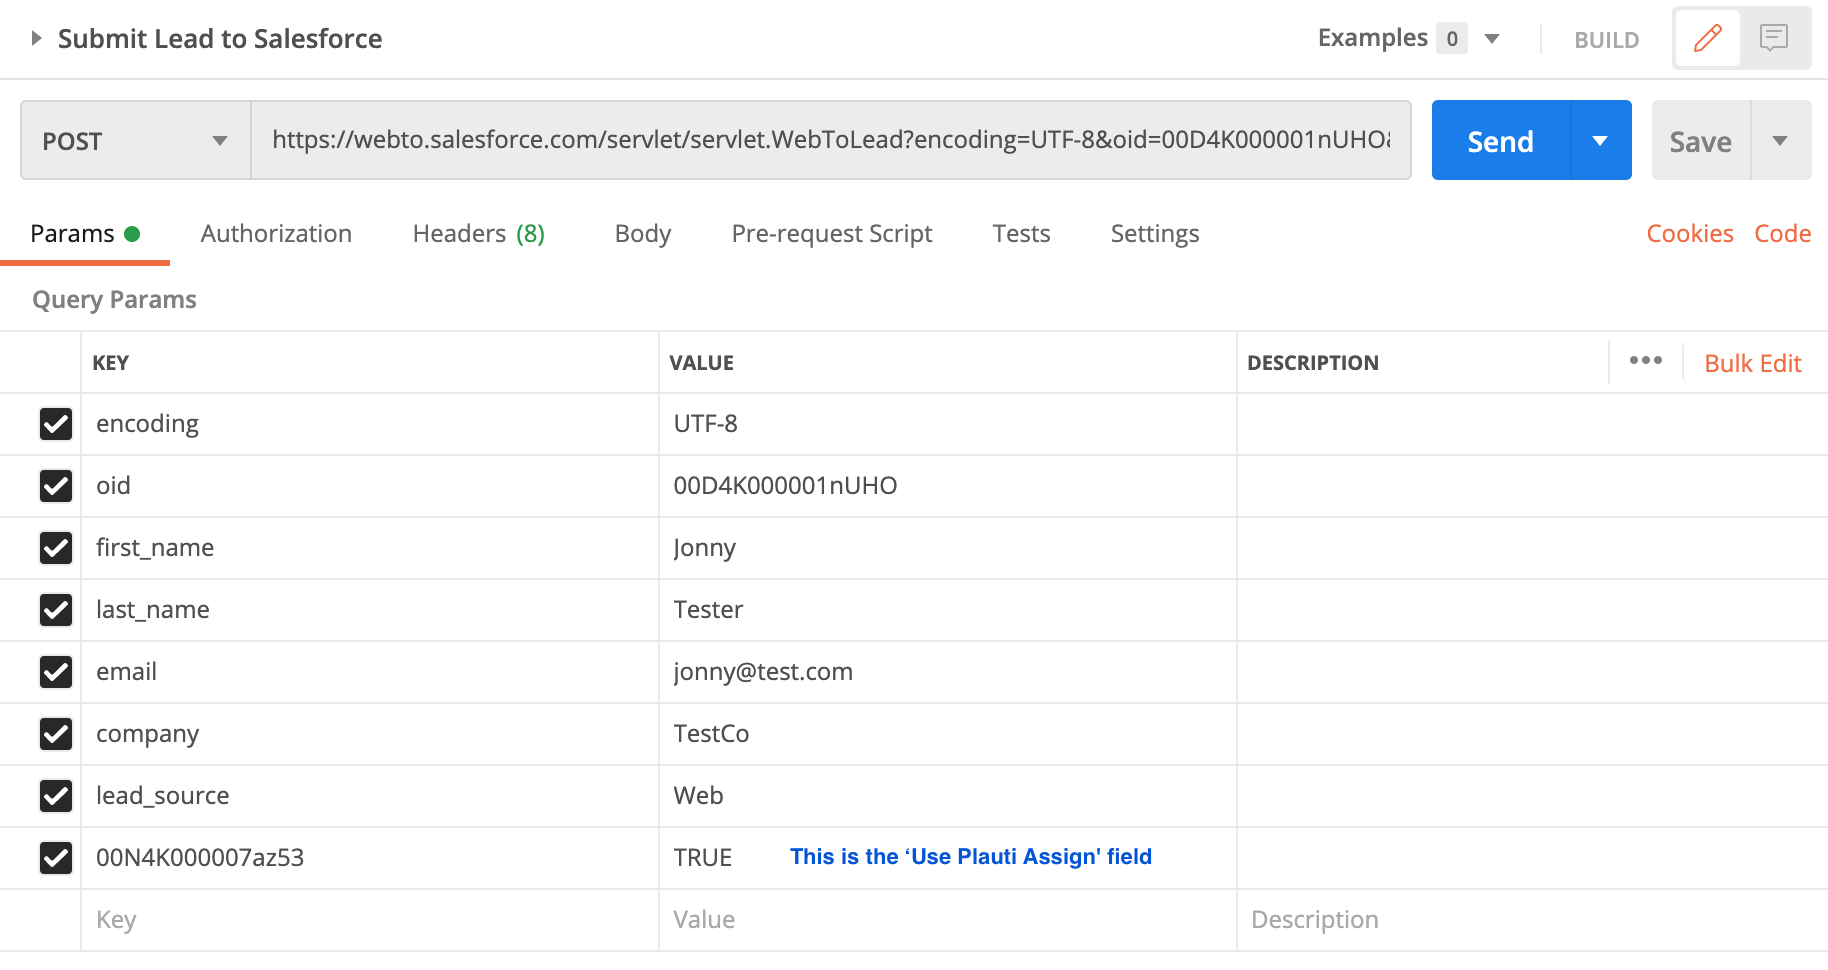Click the empty Description input field
Viewport: 1828px width, 970px height.
tap(1532, 920)
